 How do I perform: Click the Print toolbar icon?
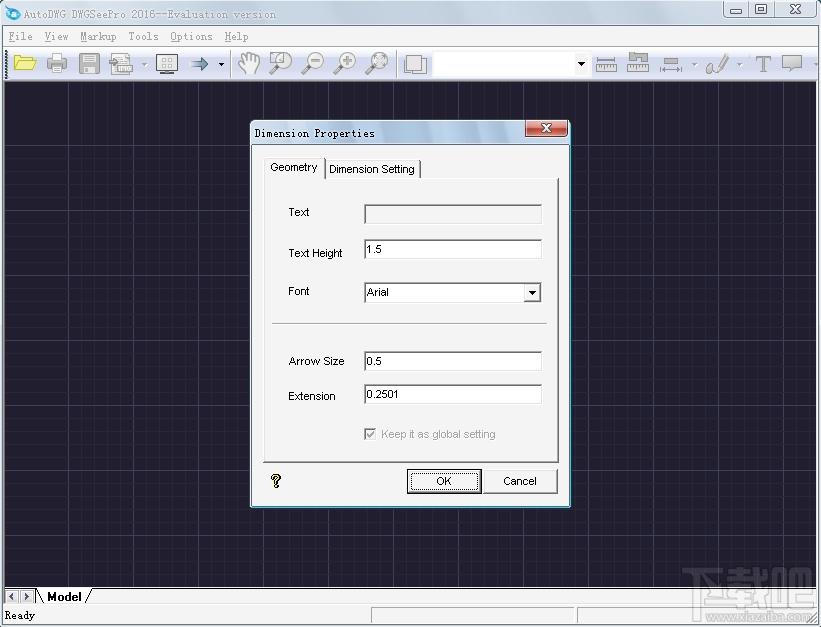point(57,64)
